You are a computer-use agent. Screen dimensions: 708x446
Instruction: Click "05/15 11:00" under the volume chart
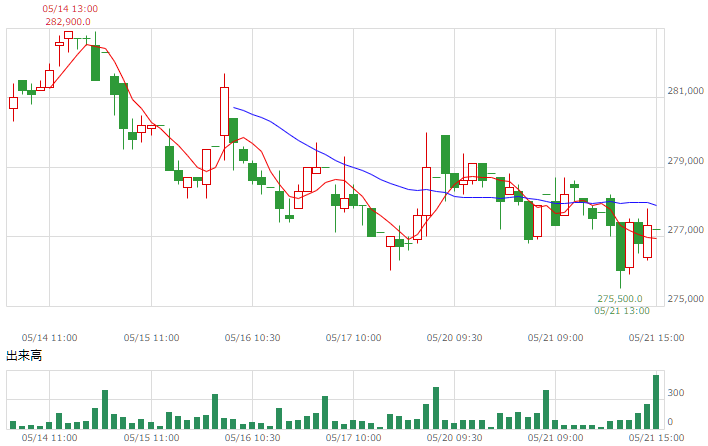pos(151,438)
